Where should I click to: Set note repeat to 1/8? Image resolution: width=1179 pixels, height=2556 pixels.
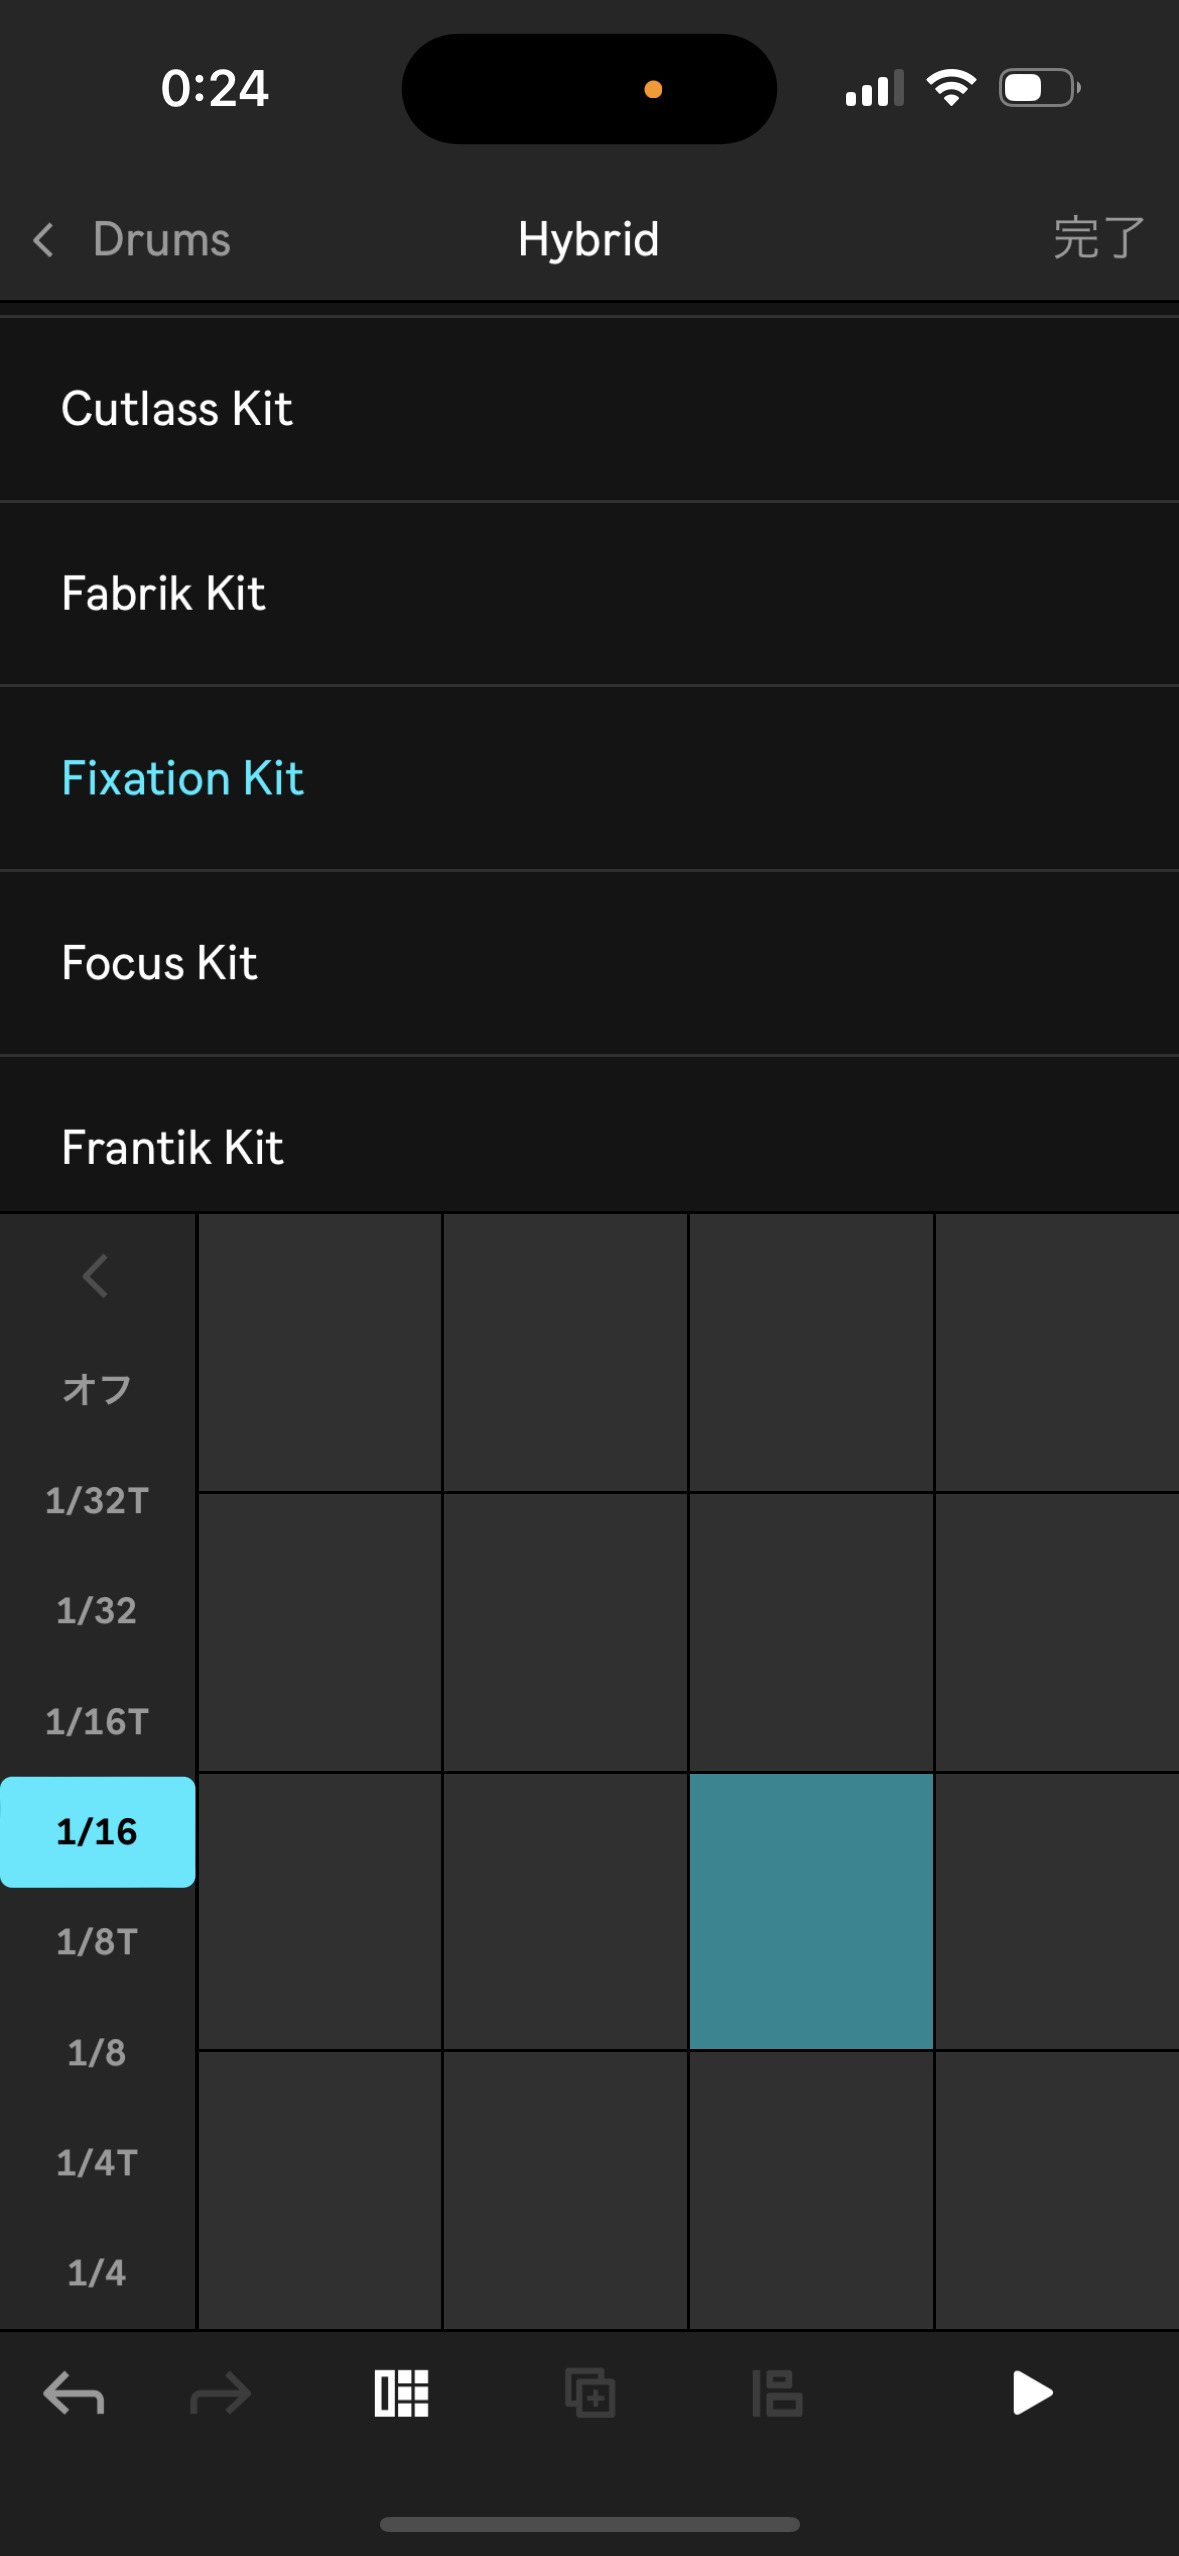pos(97,2052)
